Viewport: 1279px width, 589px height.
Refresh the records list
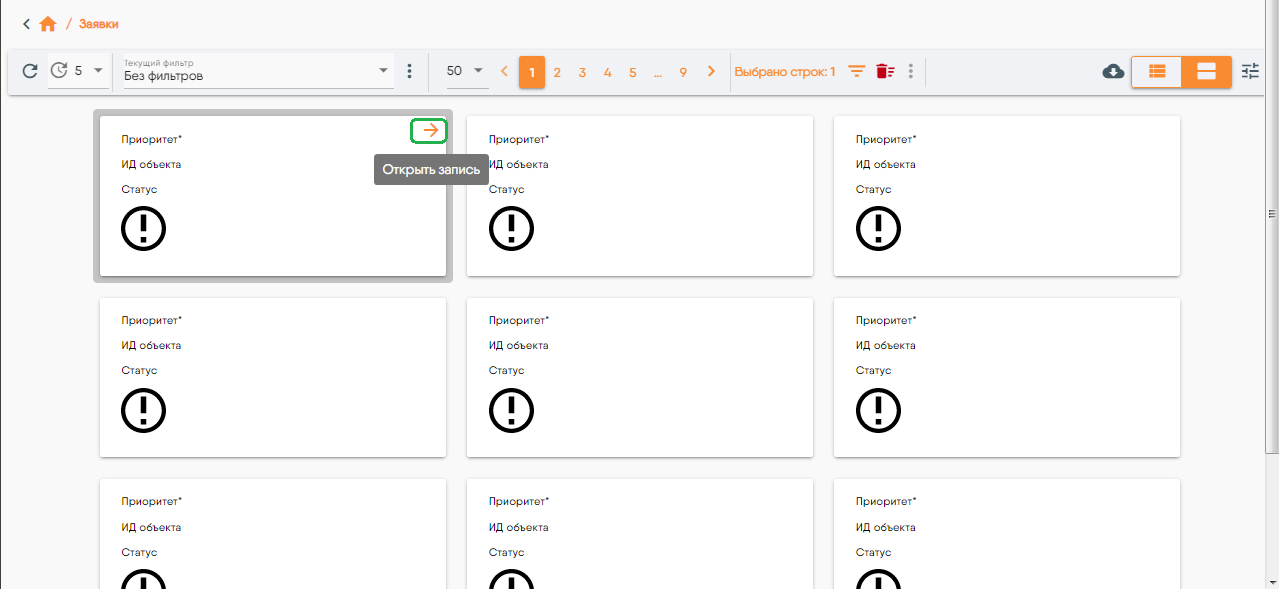[30, 71]
